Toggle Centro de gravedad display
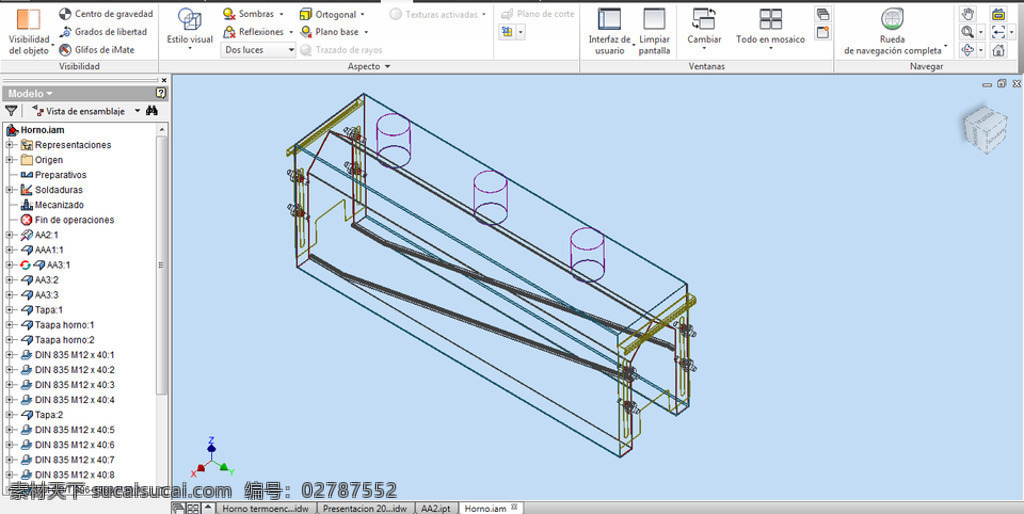The width and height of the screenshot is (1024, 514). (106, 14)
